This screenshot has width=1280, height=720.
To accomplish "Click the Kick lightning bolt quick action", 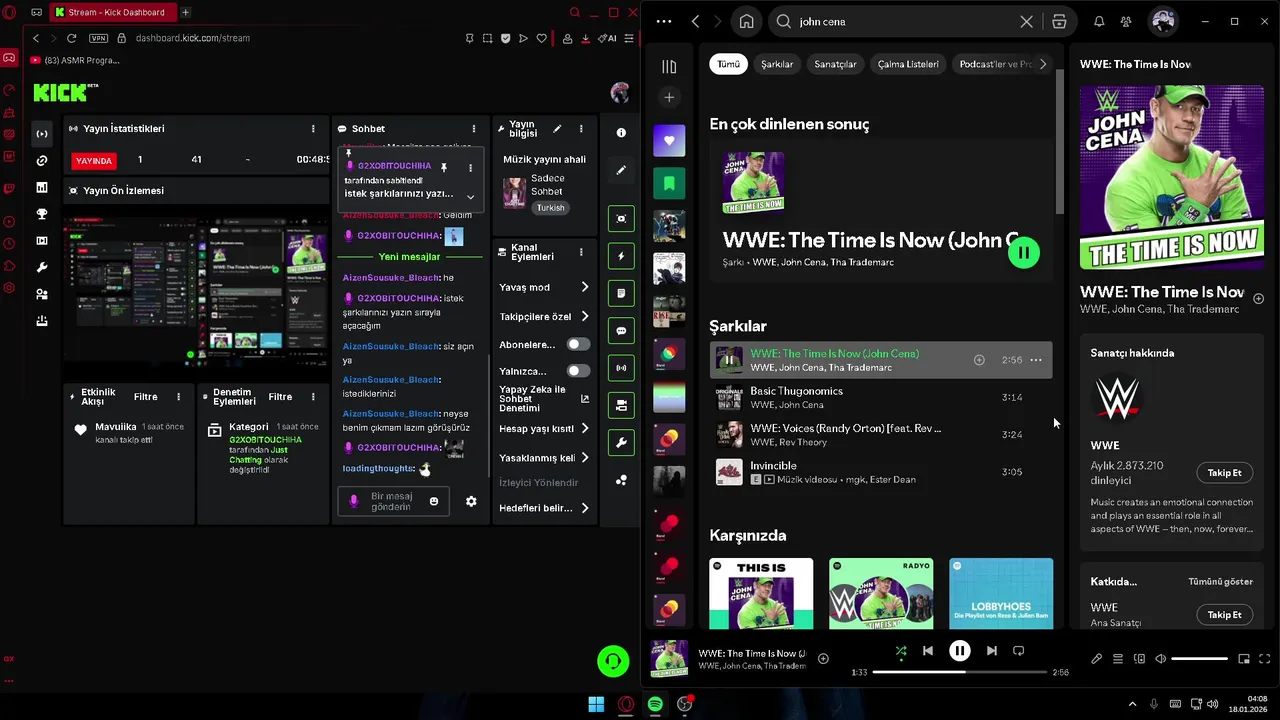I will 621,256.
